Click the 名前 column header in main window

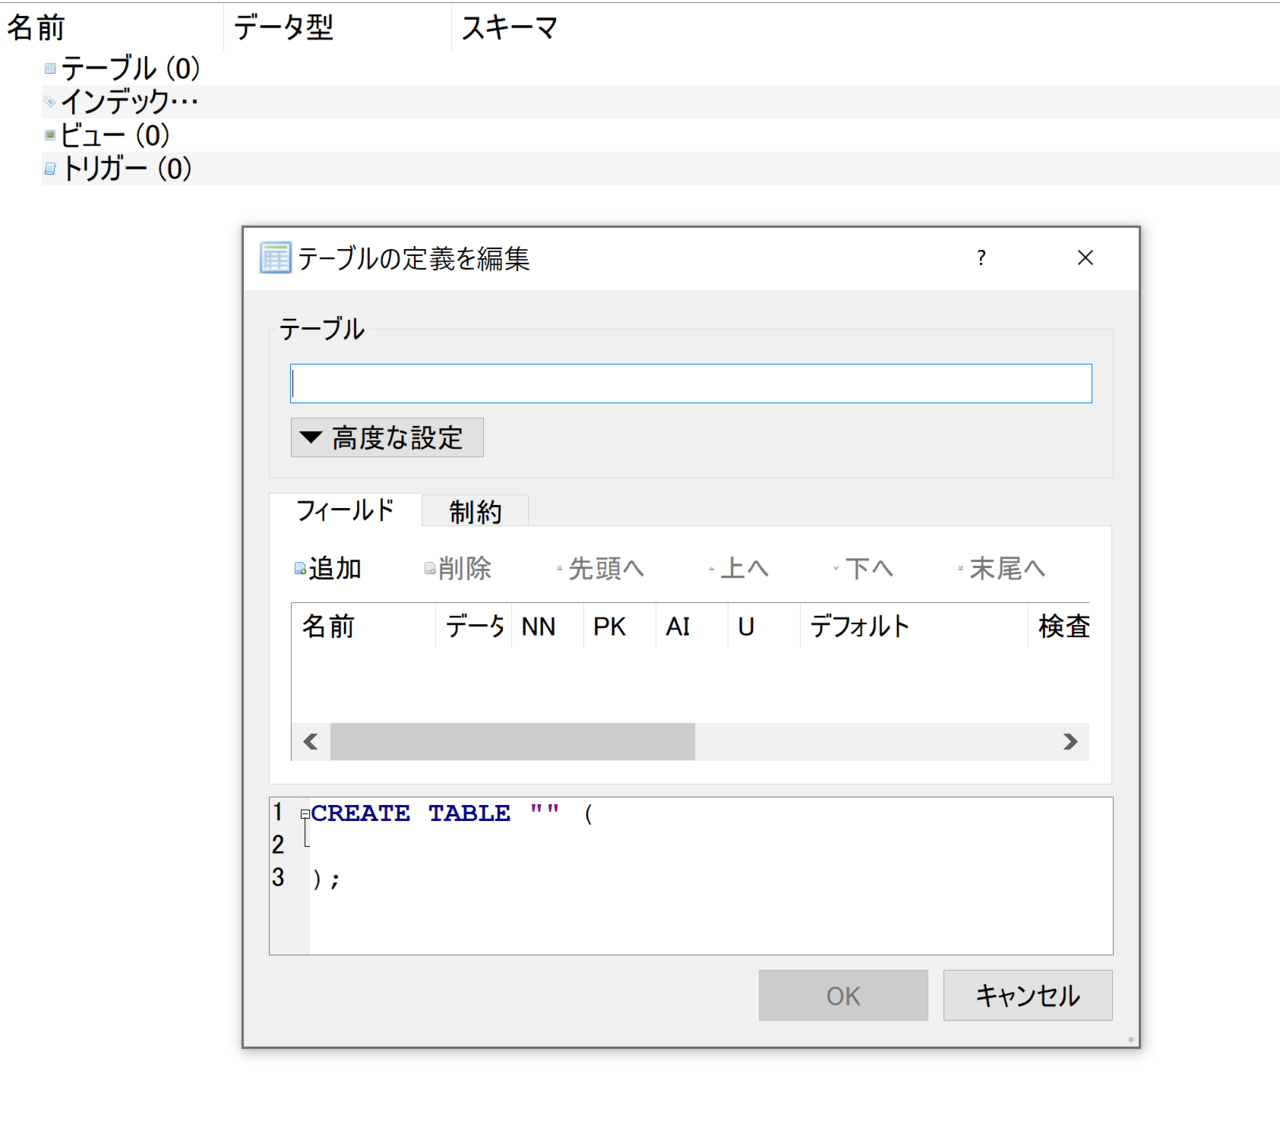tap(112, 27)
